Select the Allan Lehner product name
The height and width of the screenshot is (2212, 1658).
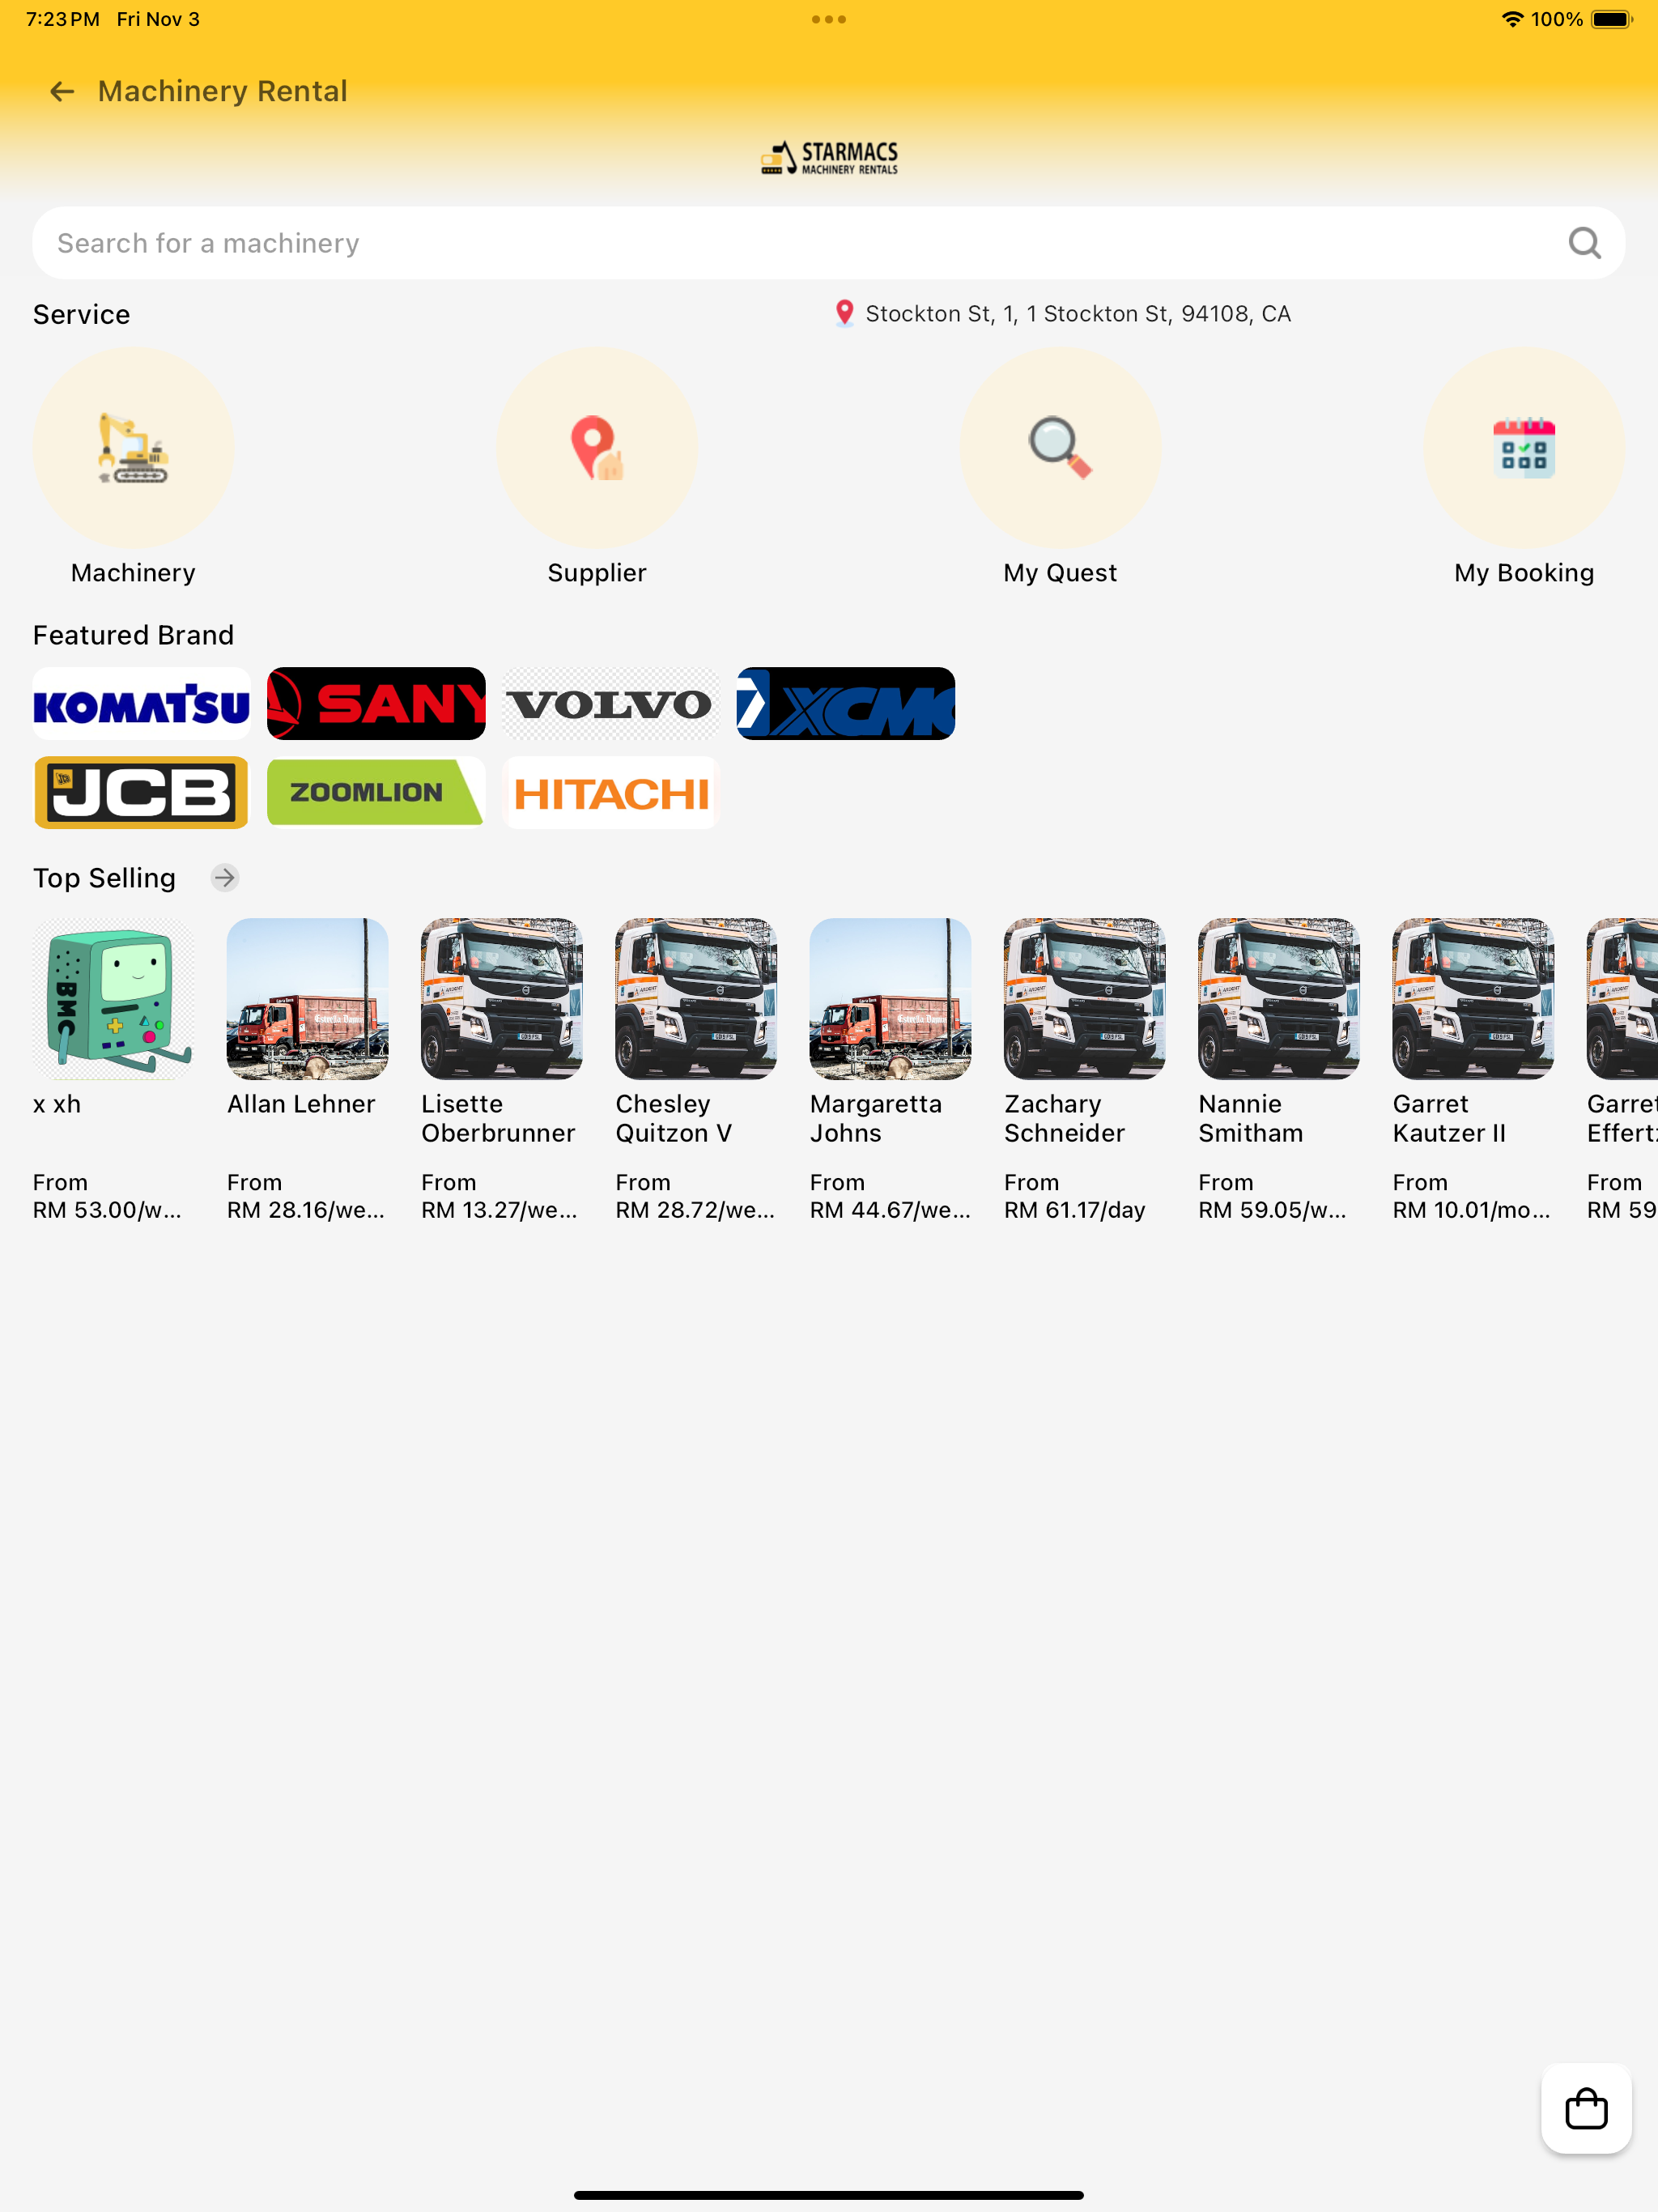(301, 1104)
